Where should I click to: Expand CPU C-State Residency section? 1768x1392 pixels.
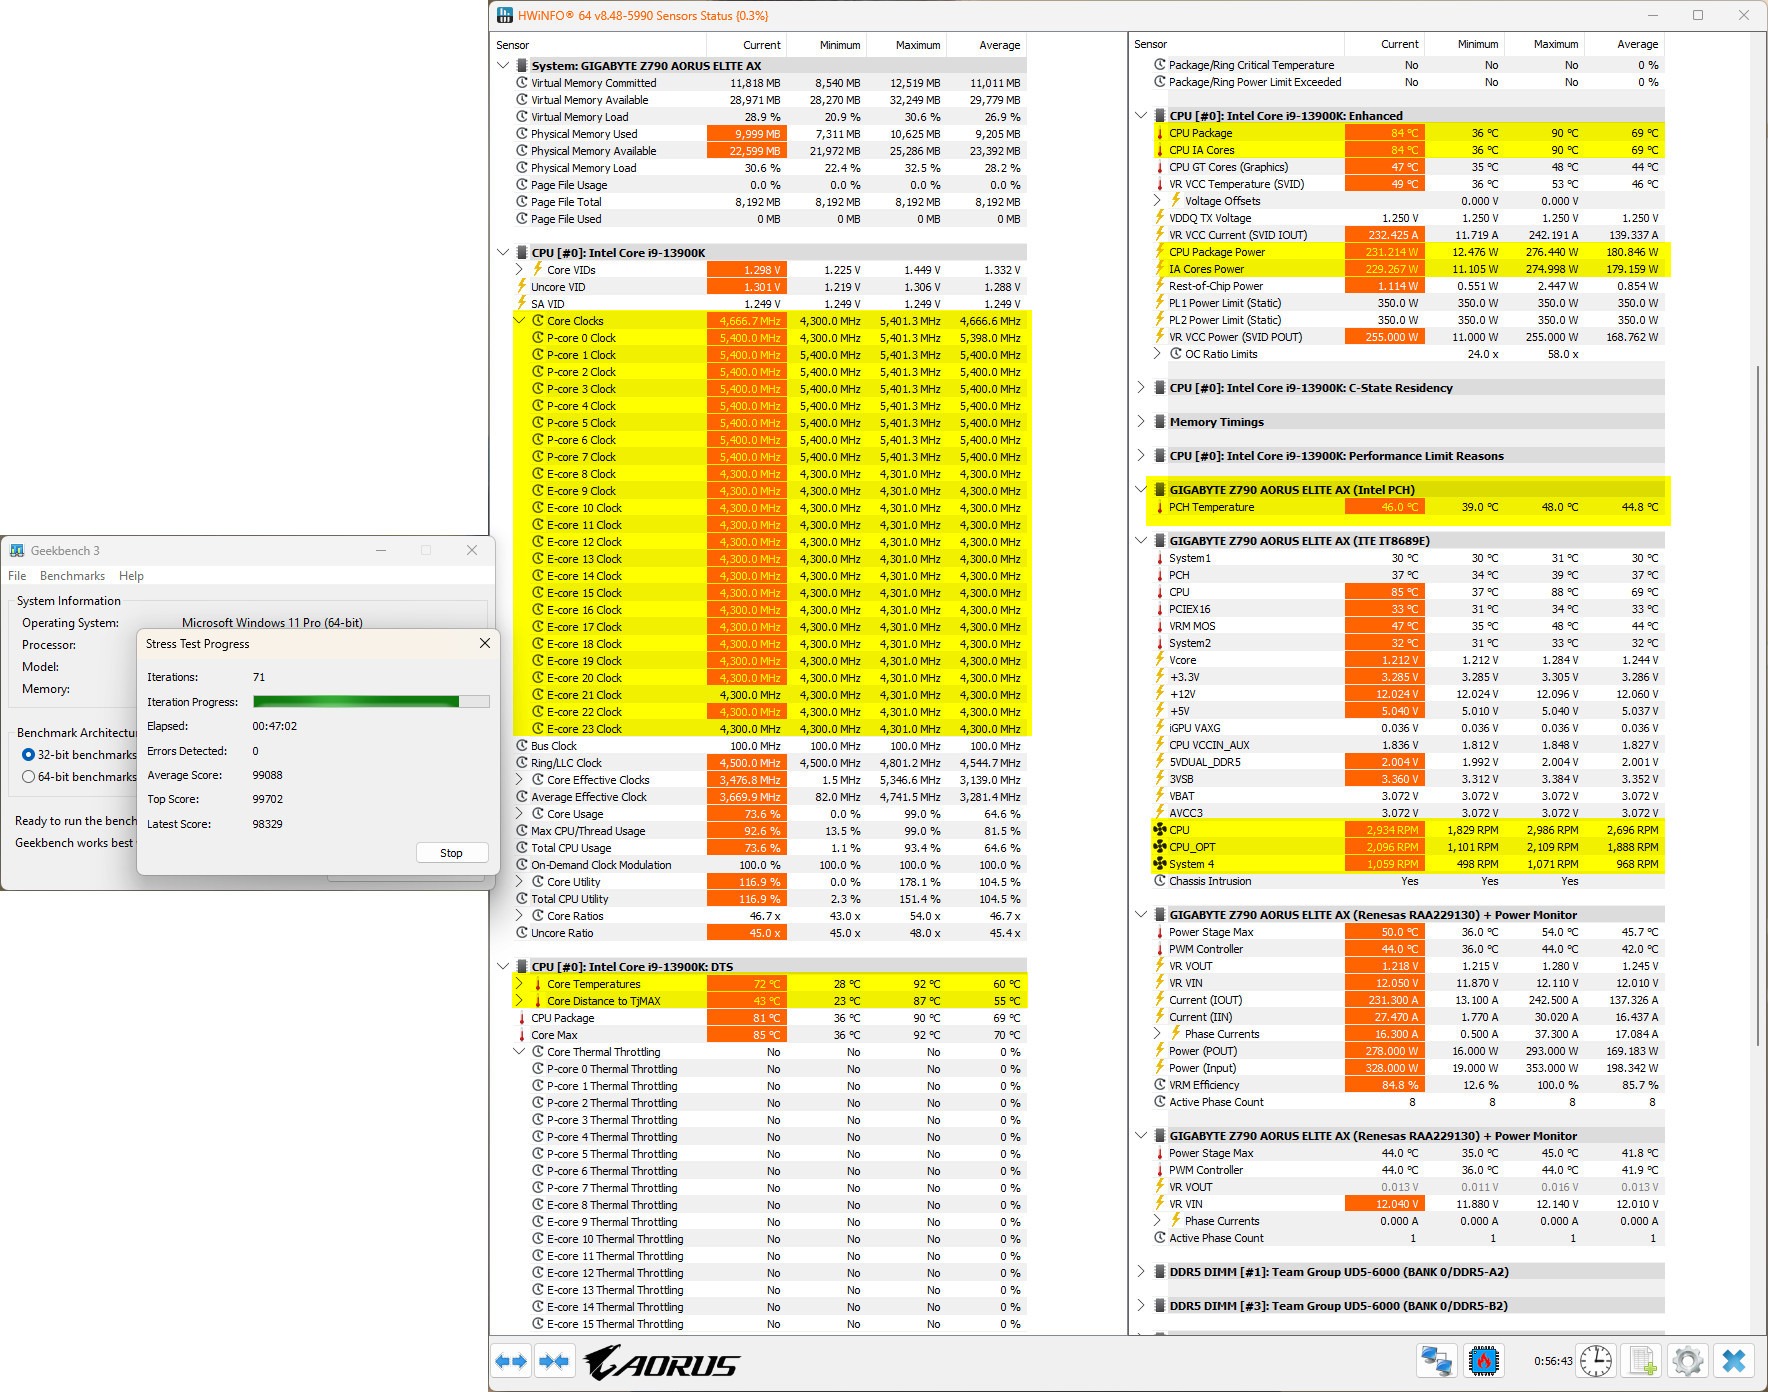click(x=1141, y=388)
